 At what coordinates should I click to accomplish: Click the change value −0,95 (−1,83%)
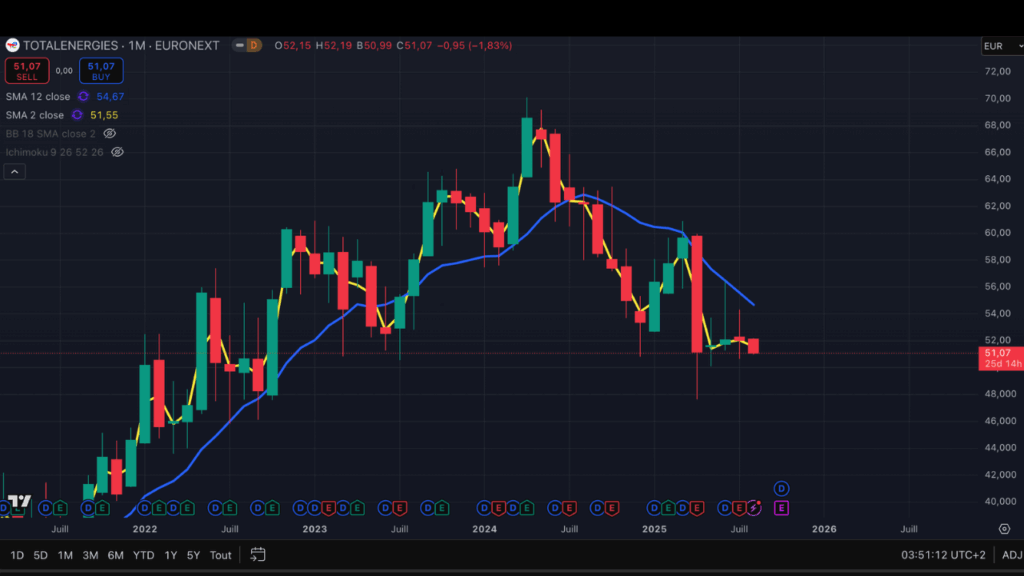pyautogui.click(x=474, y=46)
